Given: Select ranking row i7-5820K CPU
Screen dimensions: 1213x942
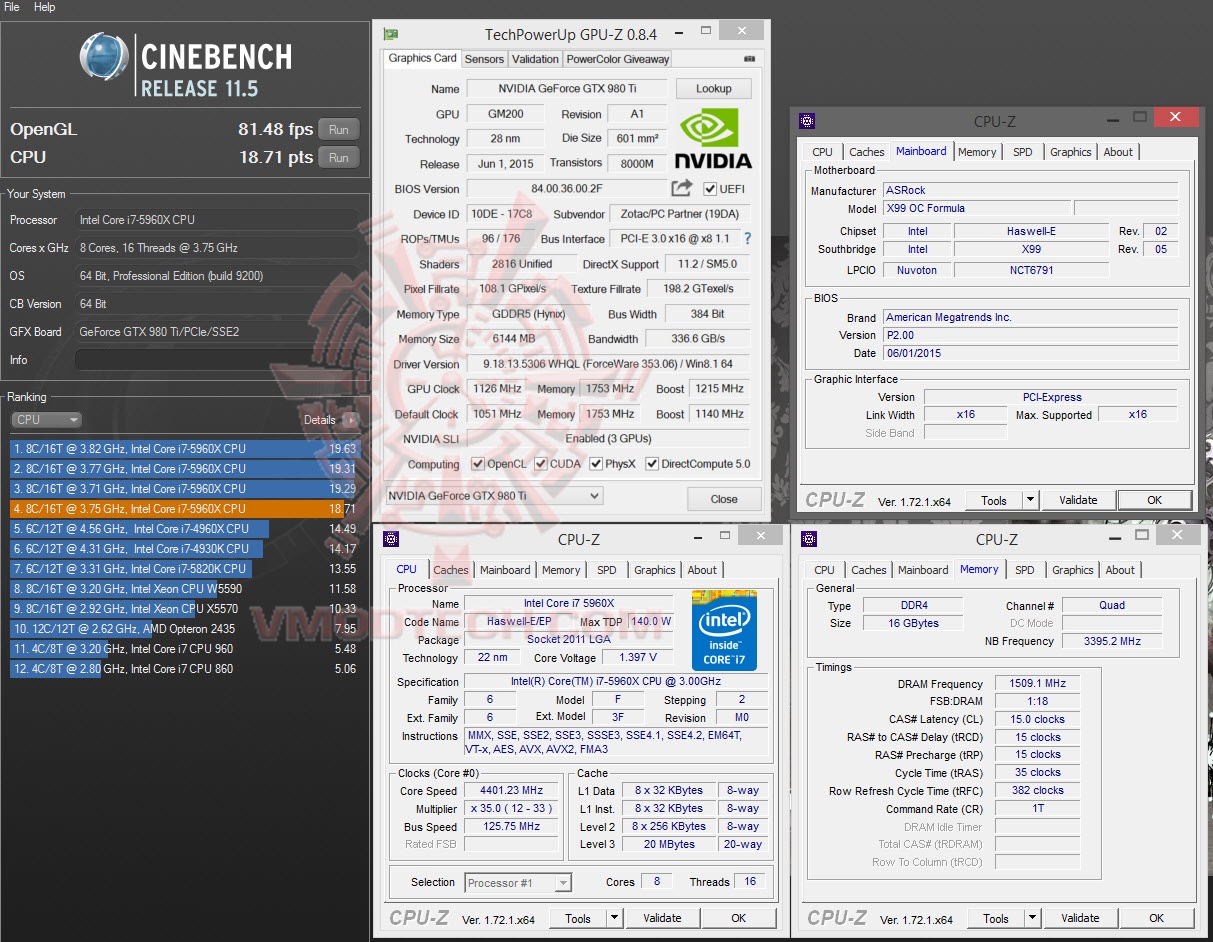Looking at the screenshot, I should pos(185,569).
